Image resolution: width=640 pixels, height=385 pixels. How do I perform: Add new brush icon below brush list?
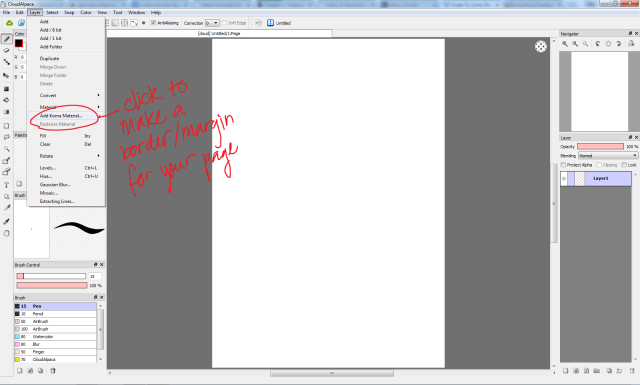(19, 371)
